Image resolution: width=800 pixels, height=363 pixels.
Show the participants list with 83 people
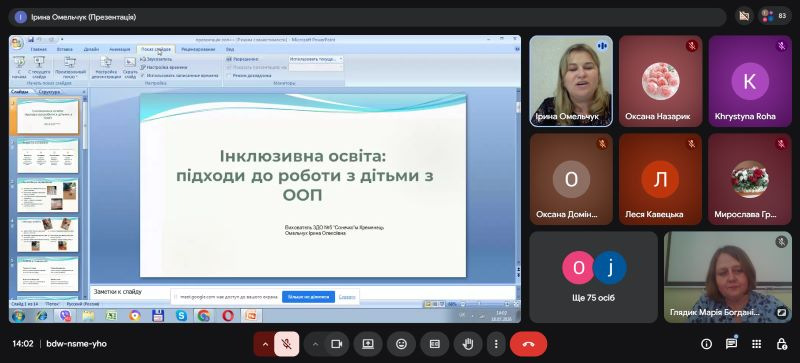[775, 16]
